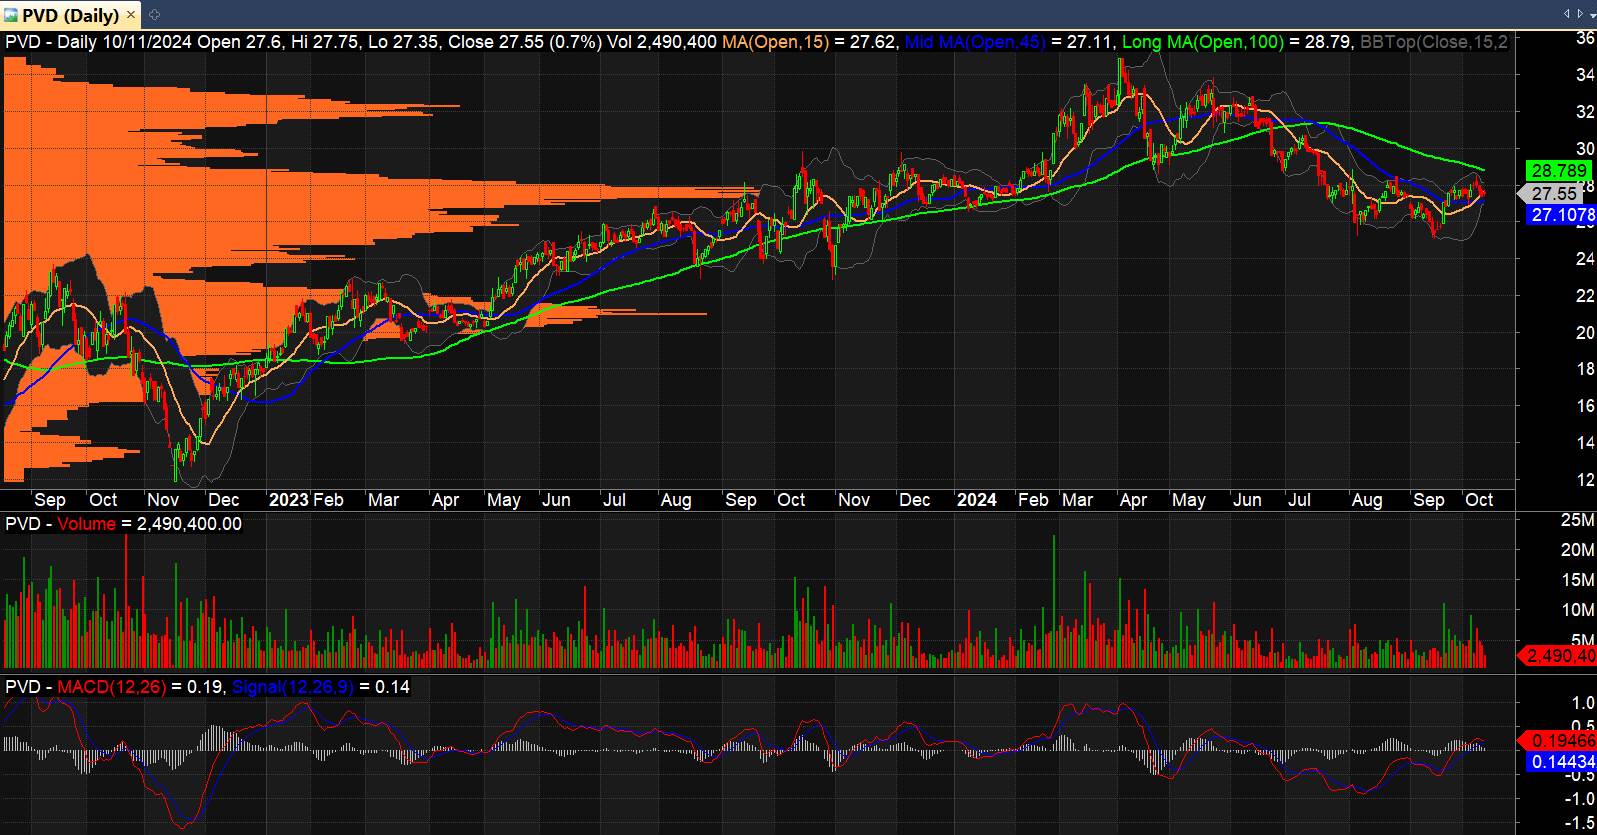
Task: Click the red volume value label
Action: 1557,656
